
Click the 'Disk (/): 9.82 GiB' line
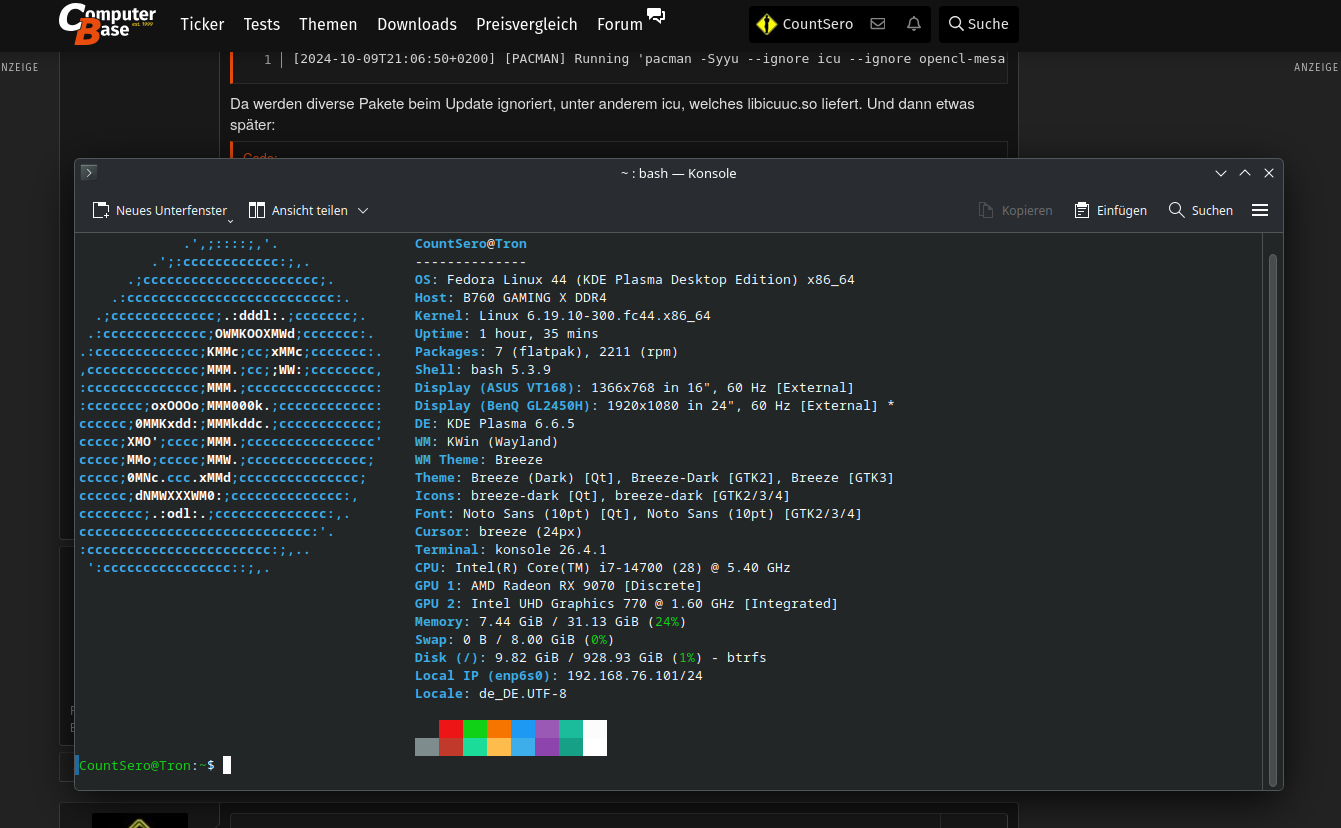click(x=591, y=657)
